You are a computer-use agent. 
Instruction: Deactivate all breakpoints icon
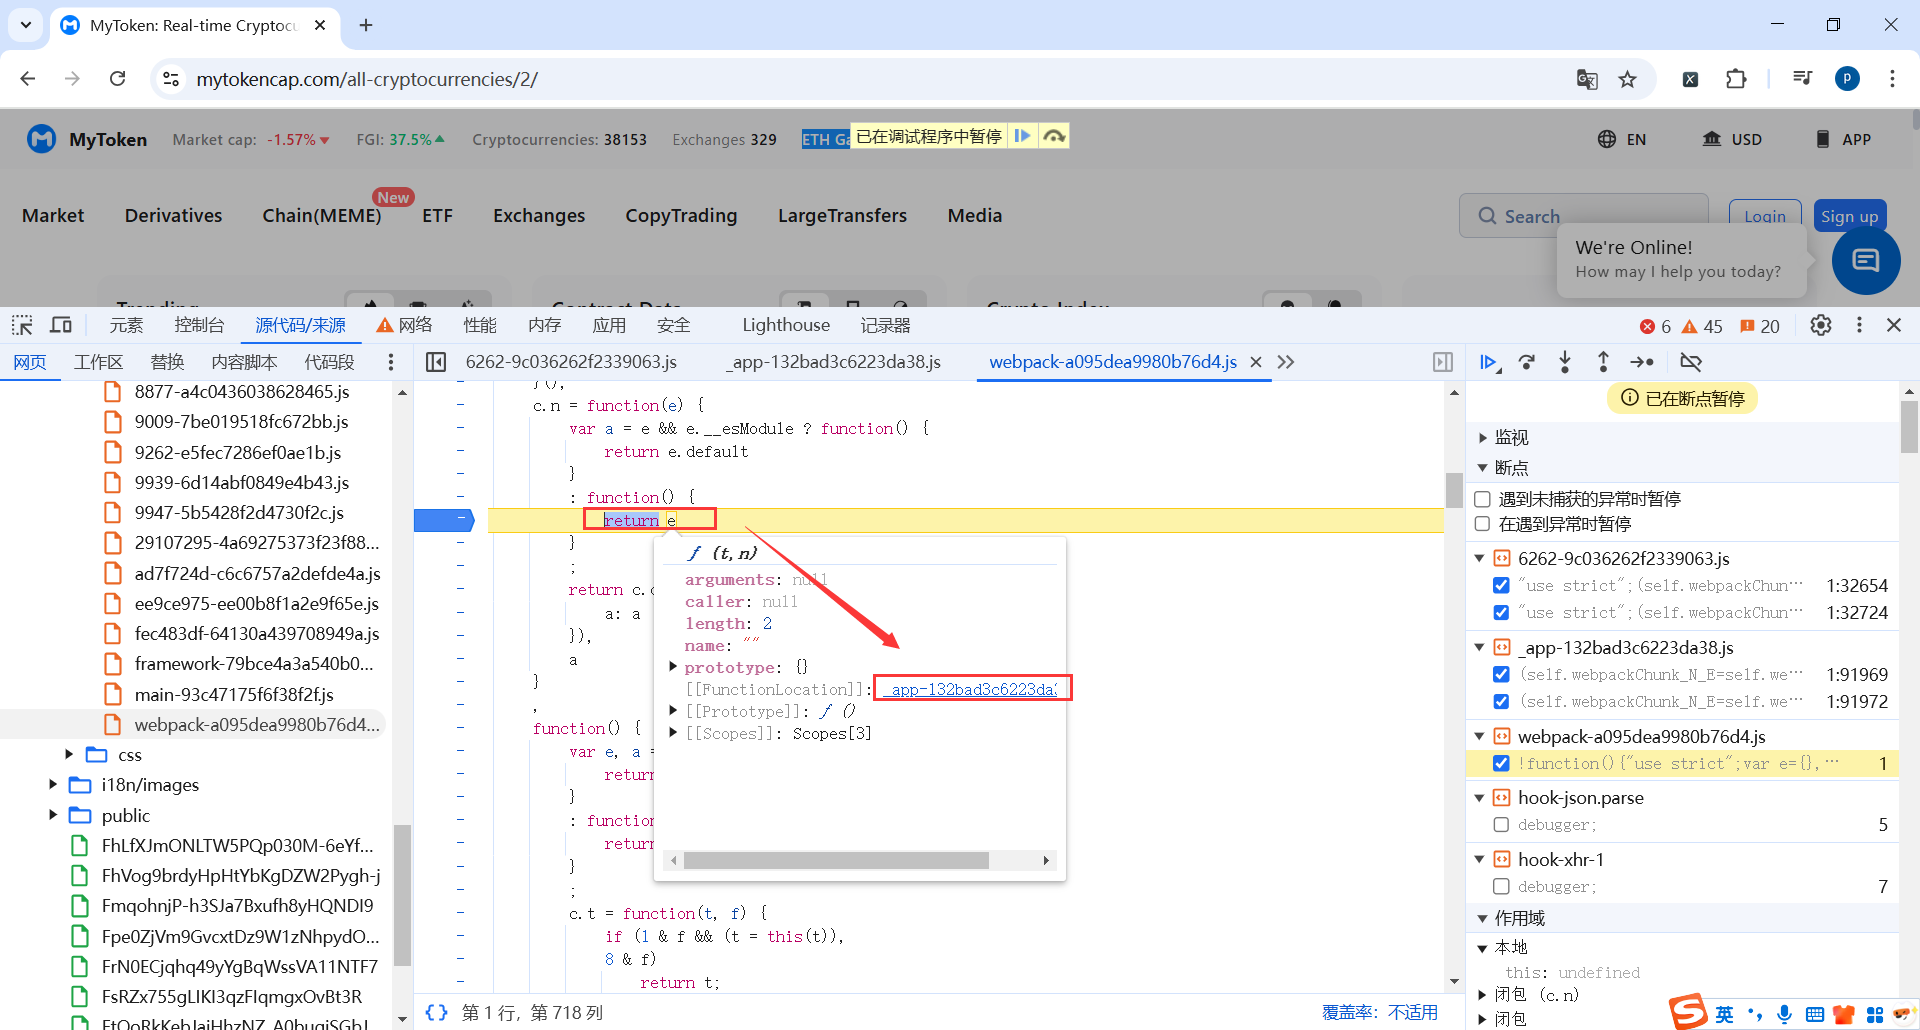1691,362
